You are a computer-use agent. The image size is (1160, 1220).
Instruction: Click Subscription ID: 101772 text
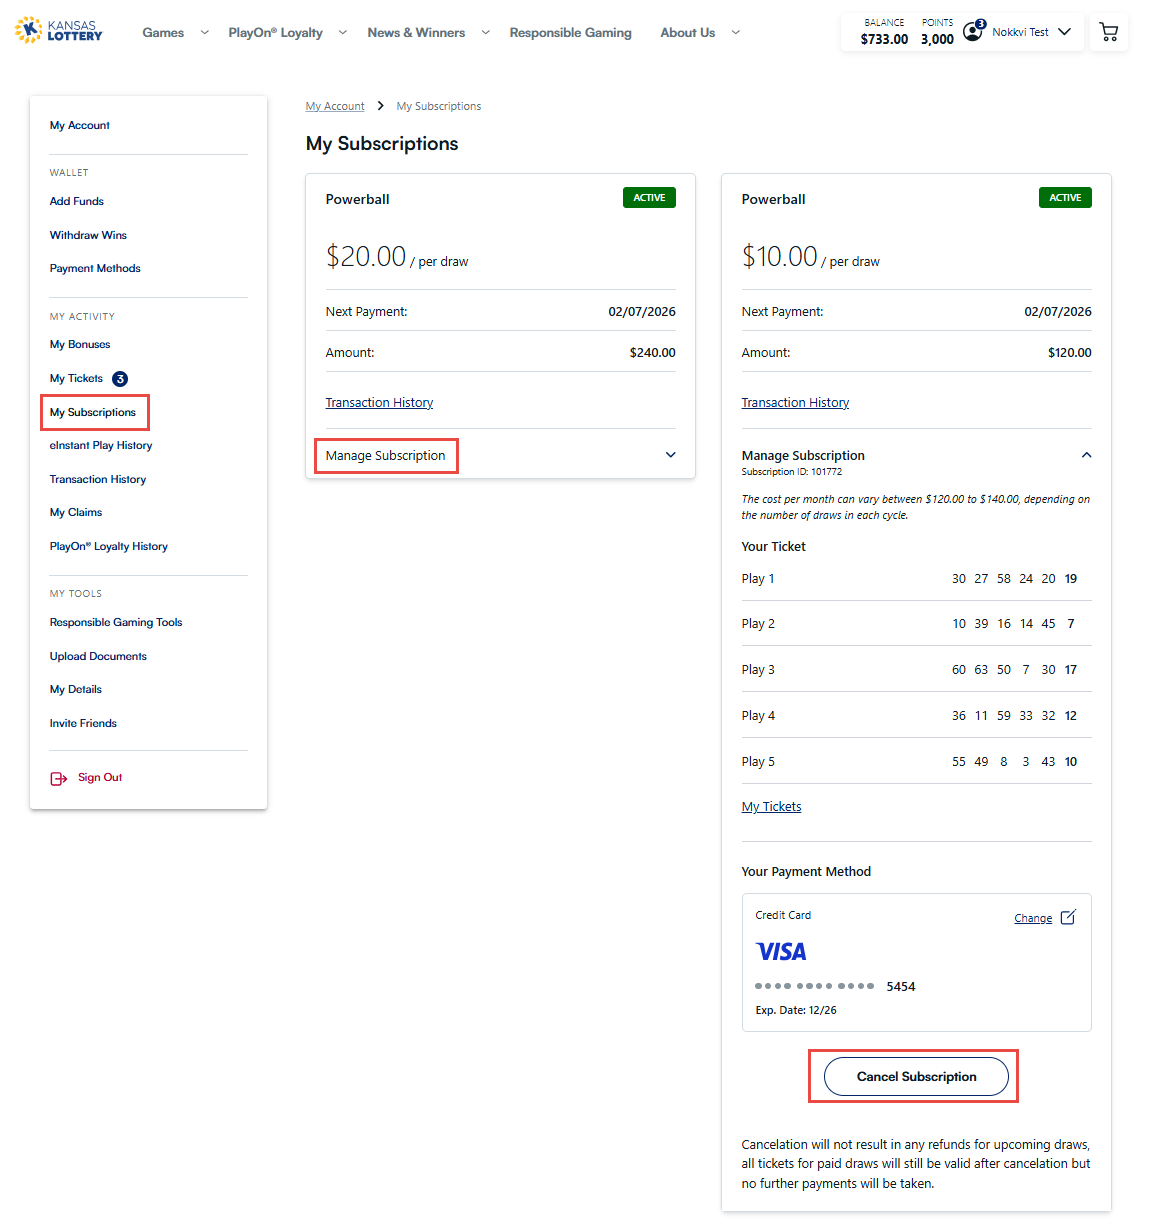(791, 472)
